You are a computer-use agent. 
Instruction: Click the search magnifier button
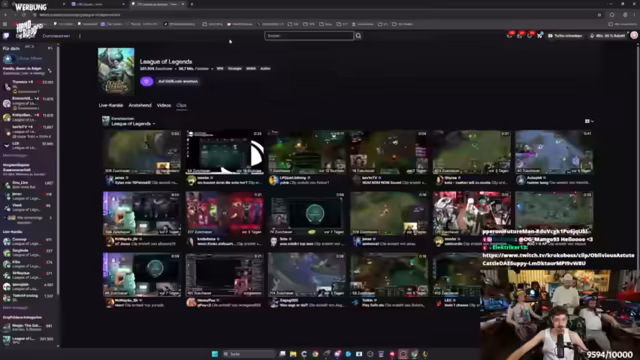[358, 36]
